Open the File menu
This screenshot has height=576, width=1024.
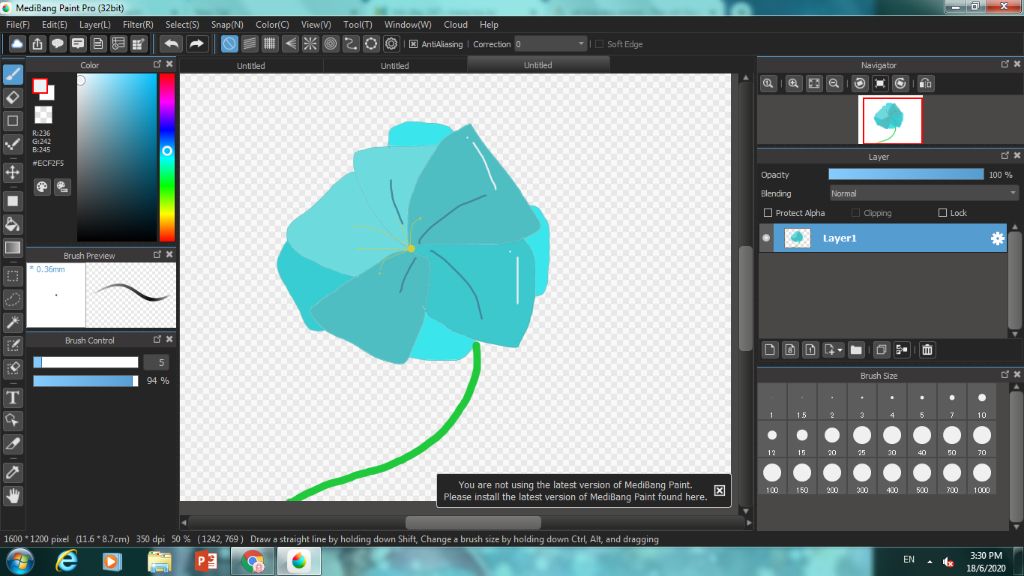pos(18,25)
